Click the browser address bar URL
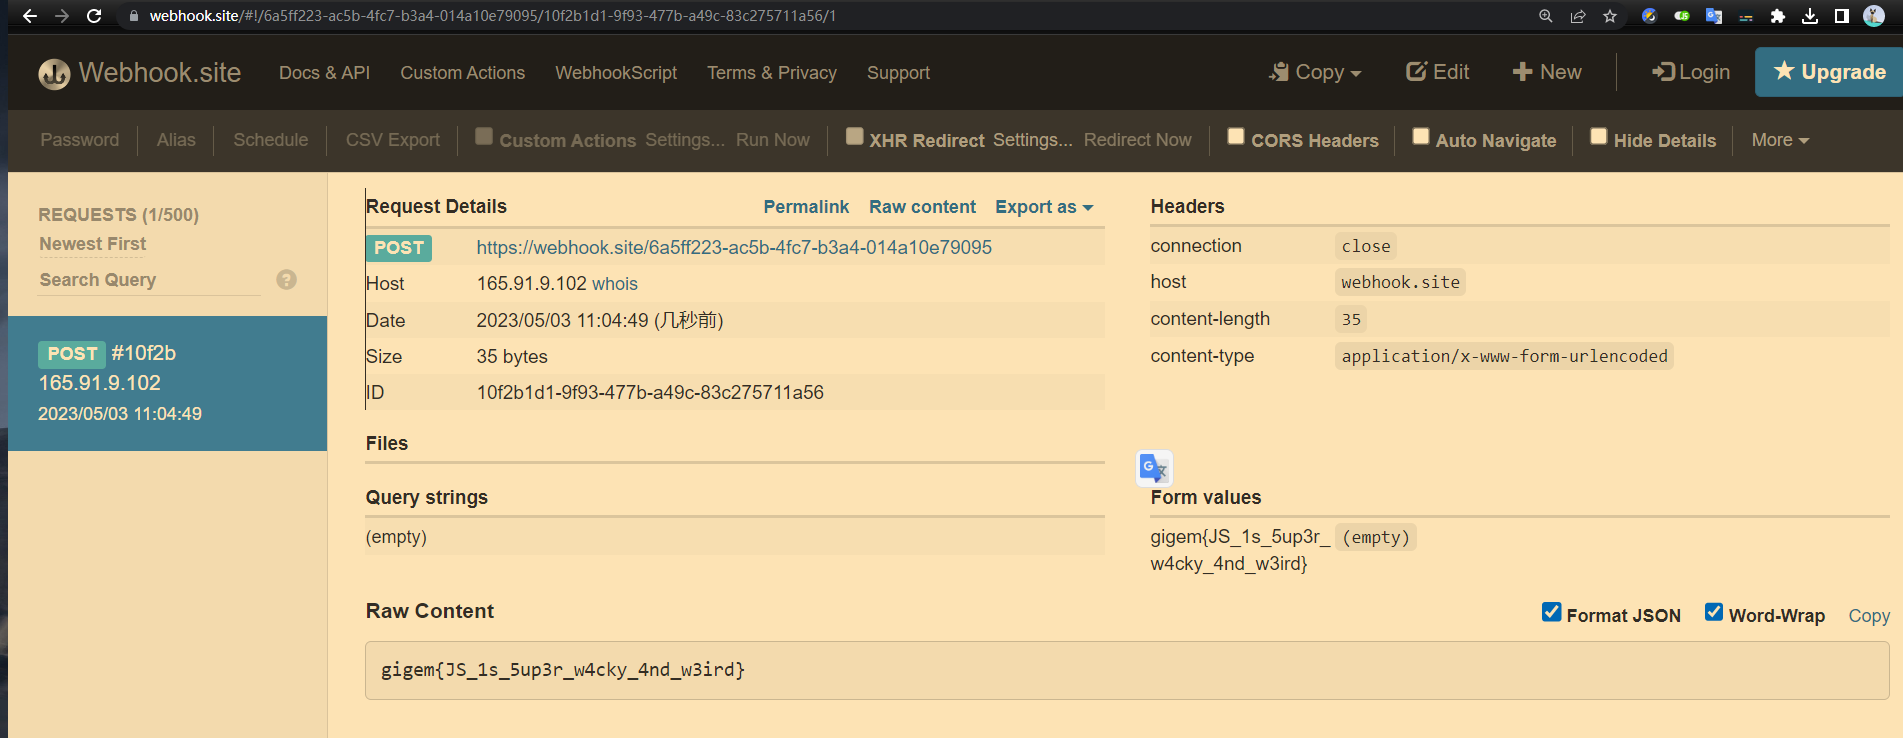Viewport: 1903px width, 738px height. click(493, 16)
